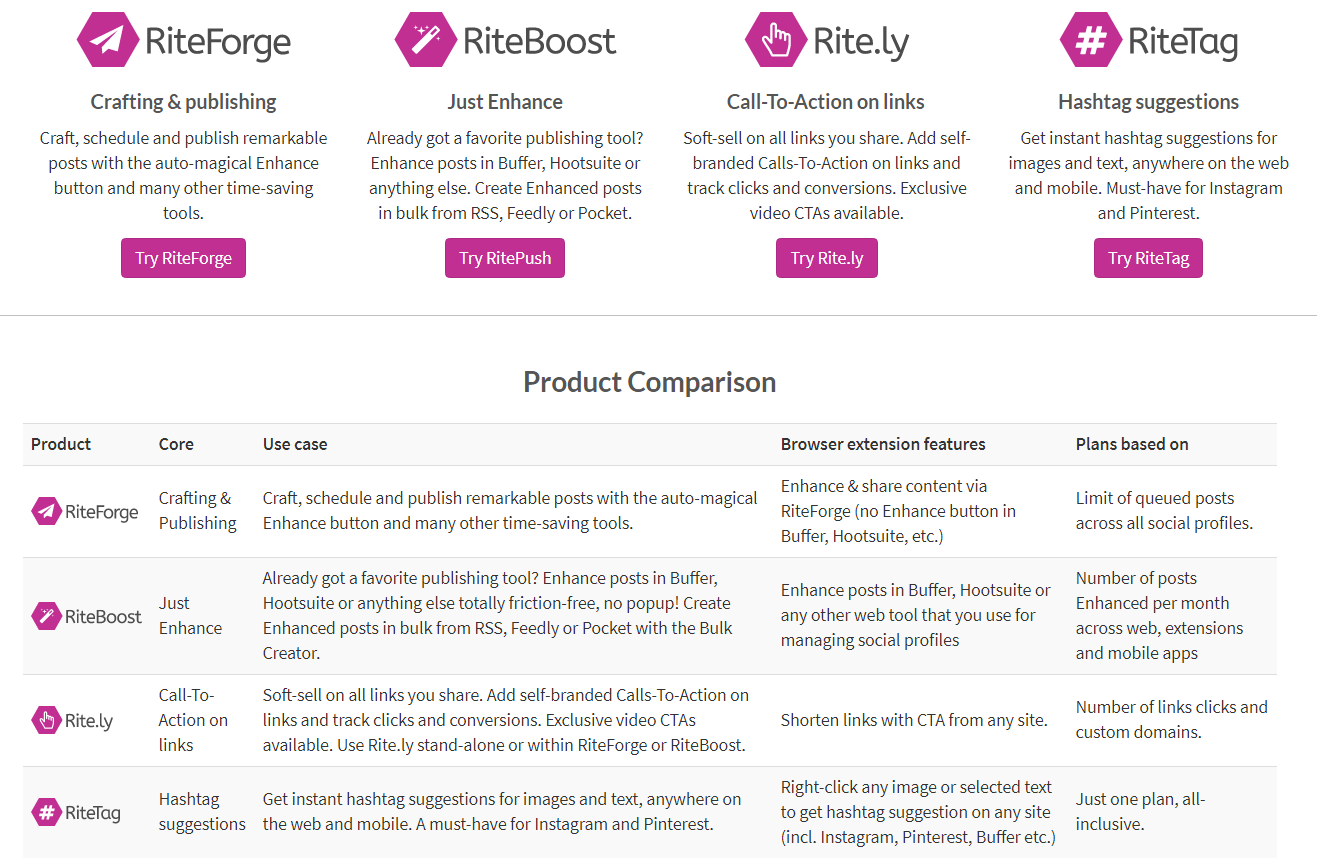Select the RiteForge logo in the comparison table
Image resolution: width=1317 pixels, height=861 pixels.
point(85,512)
